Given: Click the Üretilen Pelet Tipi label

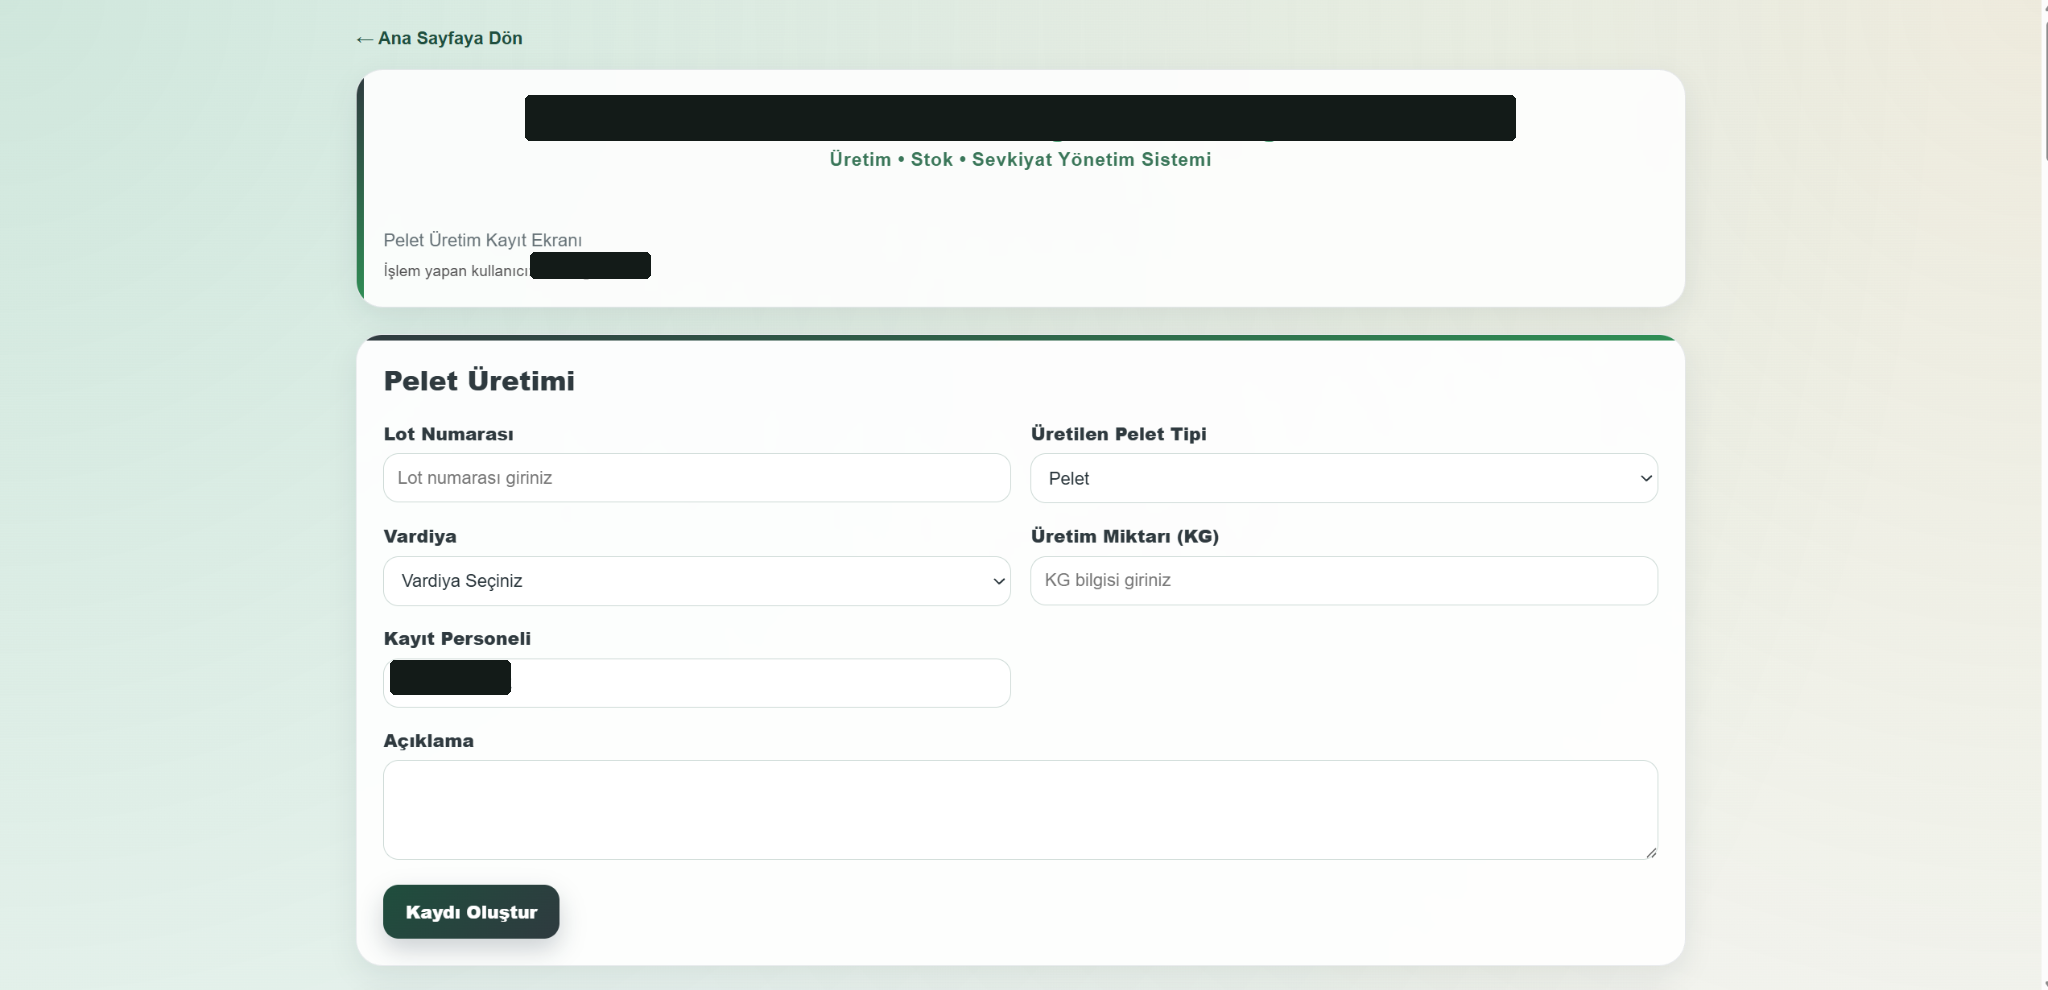Looking at the screenshot, I should click(1119, 434).
